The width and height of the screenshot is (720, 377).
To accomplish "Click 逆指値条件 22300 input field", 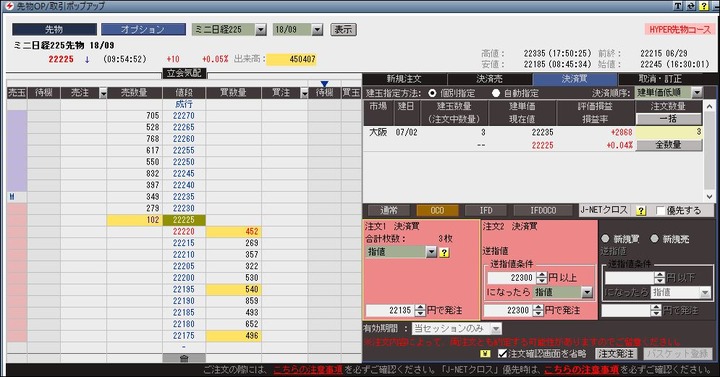I will tap(512, 278).
